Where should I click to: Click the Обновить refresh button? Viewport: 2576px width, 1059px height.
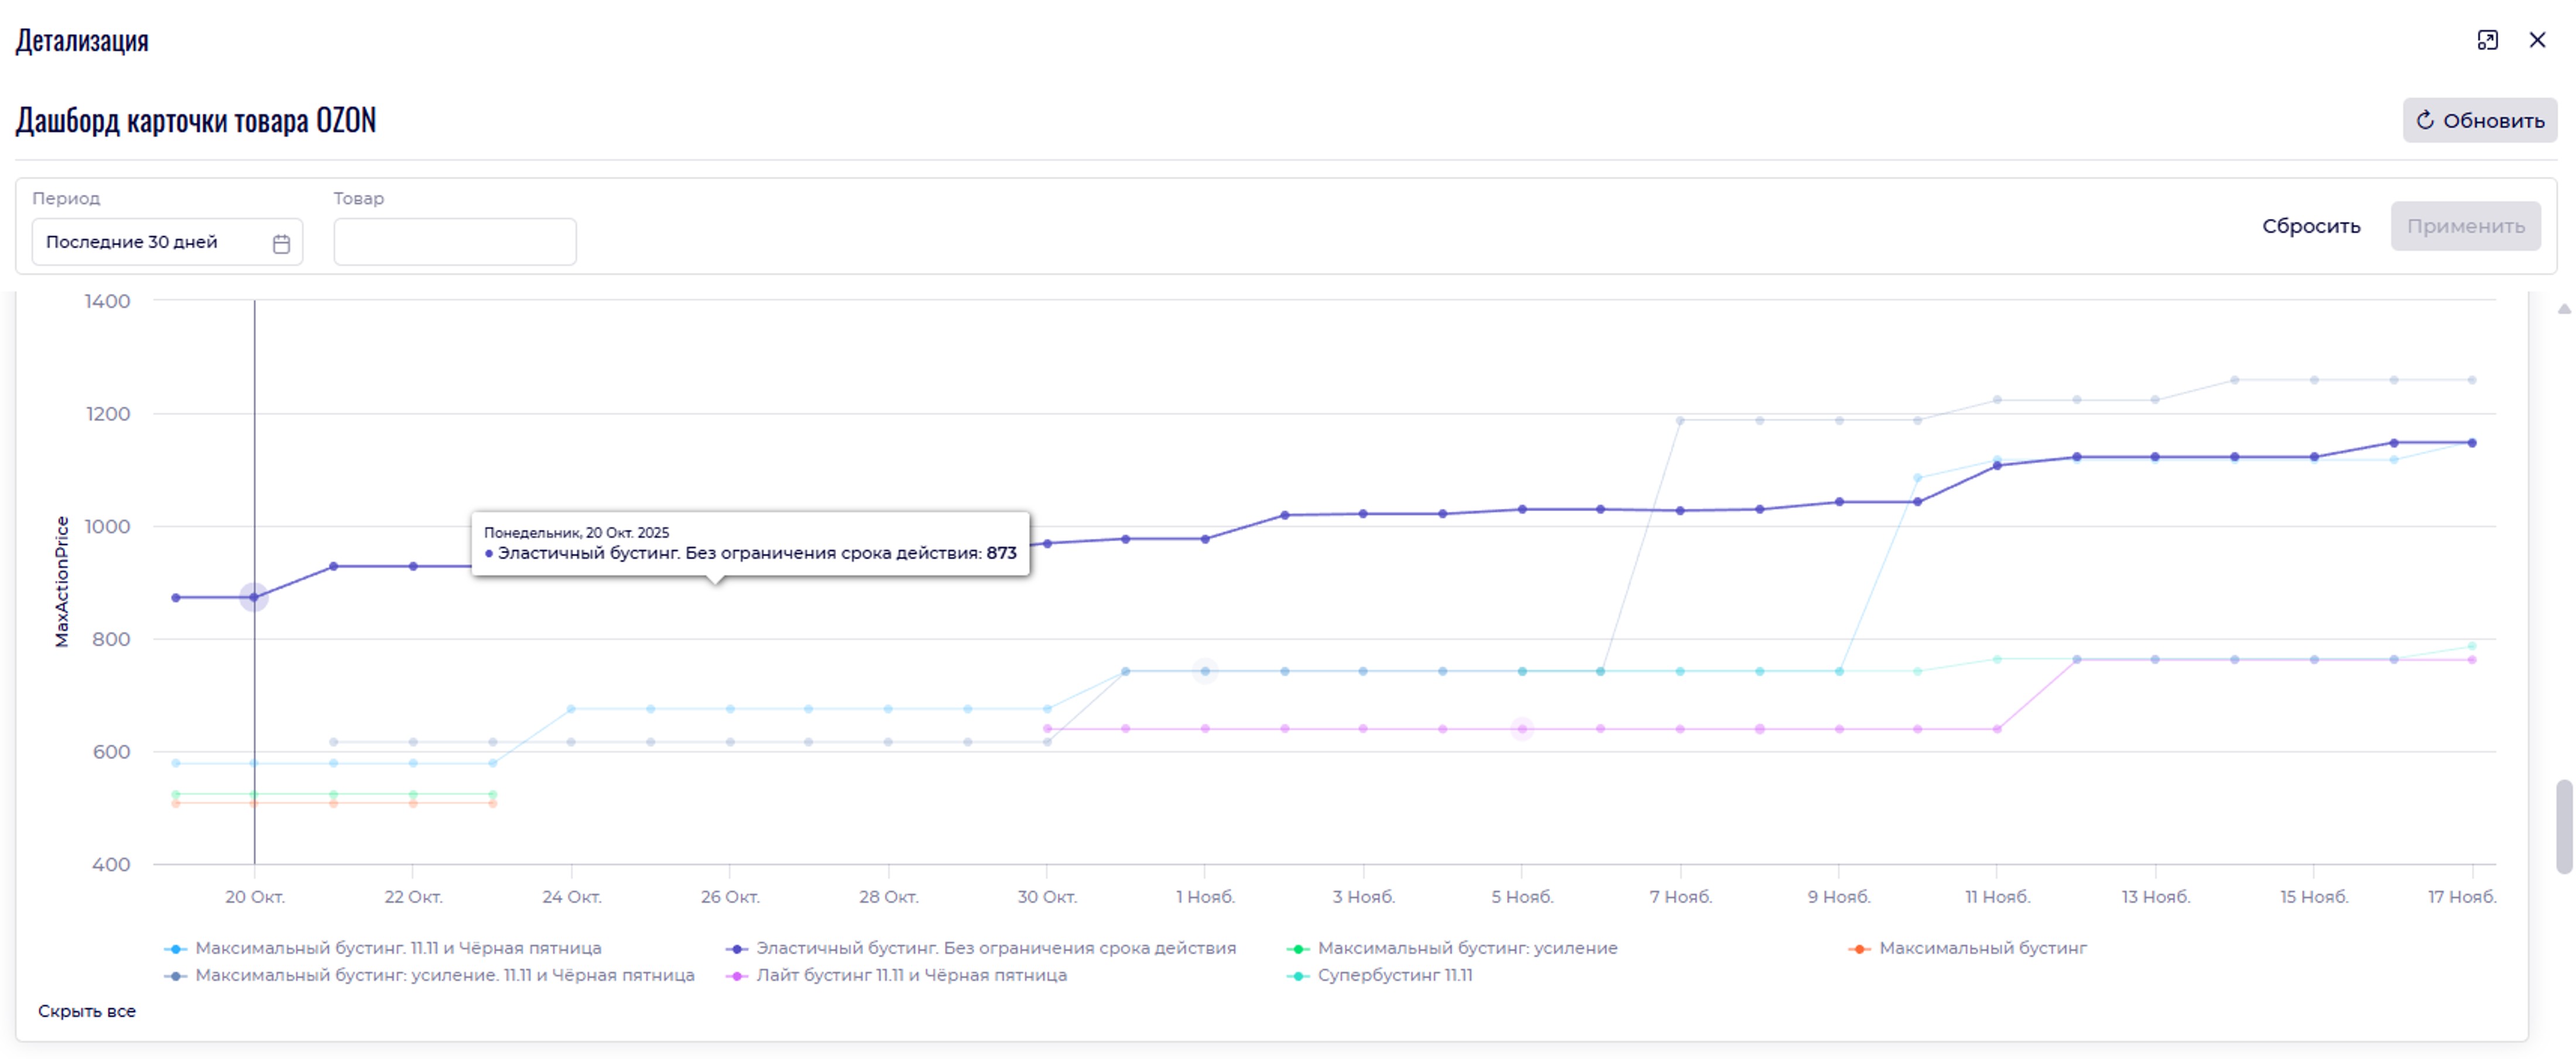(2479, 121)
